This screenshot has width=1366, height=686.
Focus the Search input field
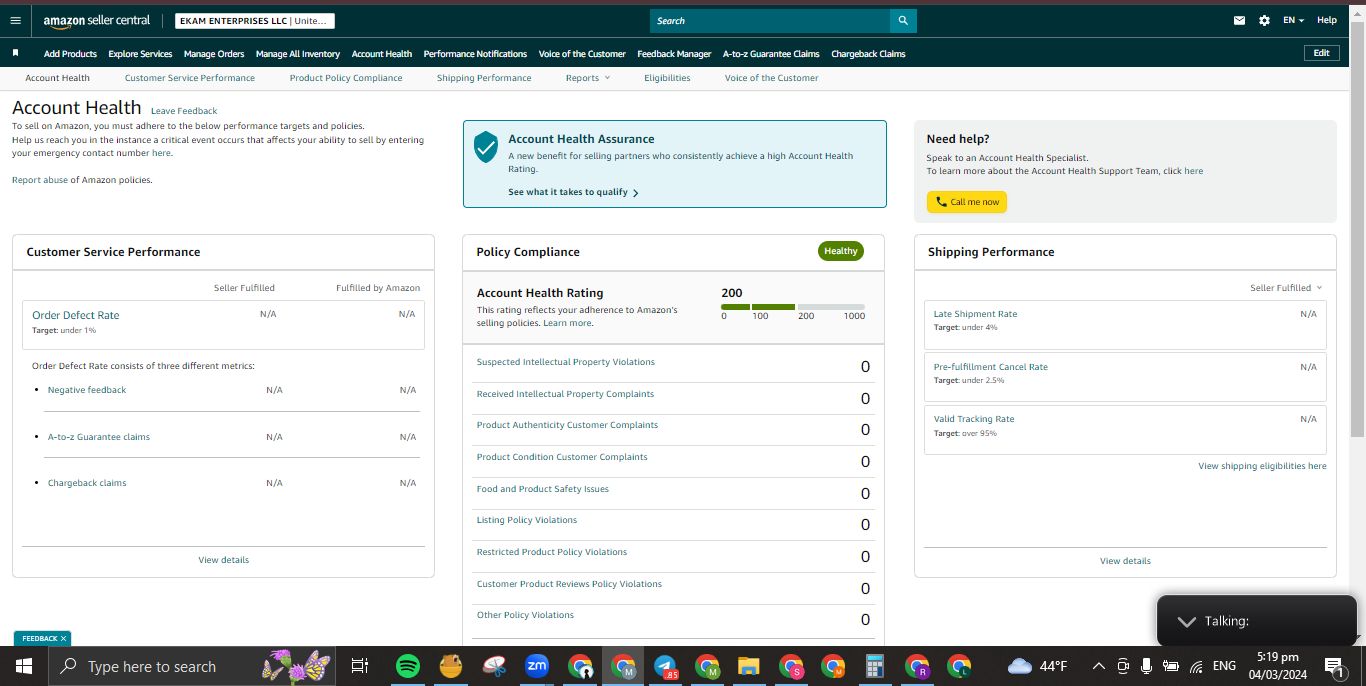770,21
